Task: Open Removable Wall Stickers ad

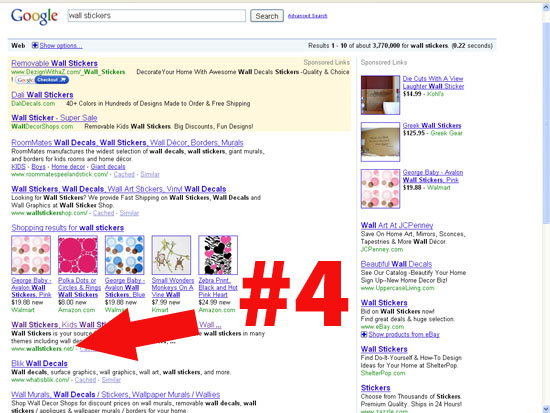Action: [54, 63]
